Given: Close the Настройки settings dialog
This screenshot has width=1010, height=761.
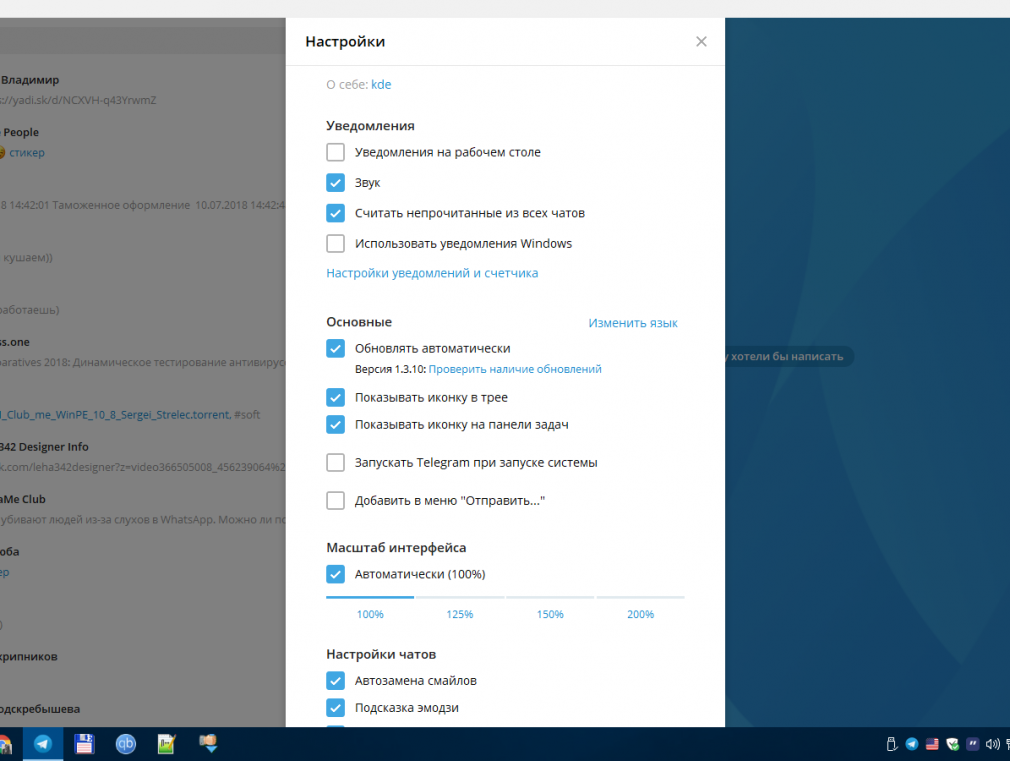Looking at the screenshot, I should point(701,42).
